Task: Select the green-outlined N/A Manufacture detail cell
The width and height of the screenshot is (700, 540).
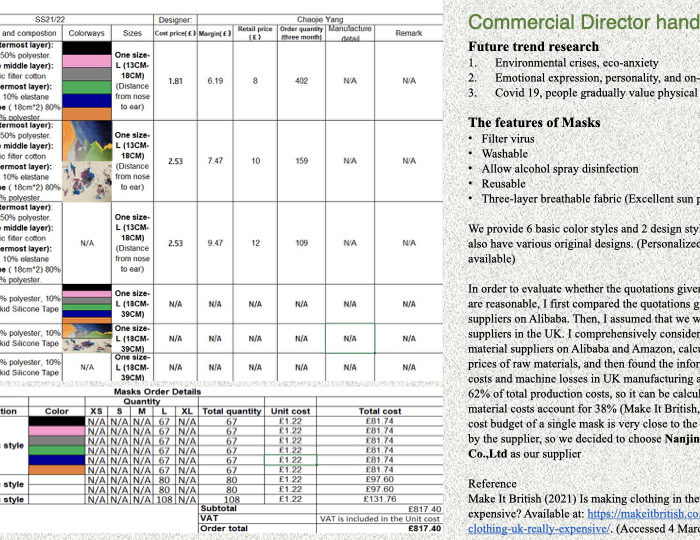Action: [350, 338]
